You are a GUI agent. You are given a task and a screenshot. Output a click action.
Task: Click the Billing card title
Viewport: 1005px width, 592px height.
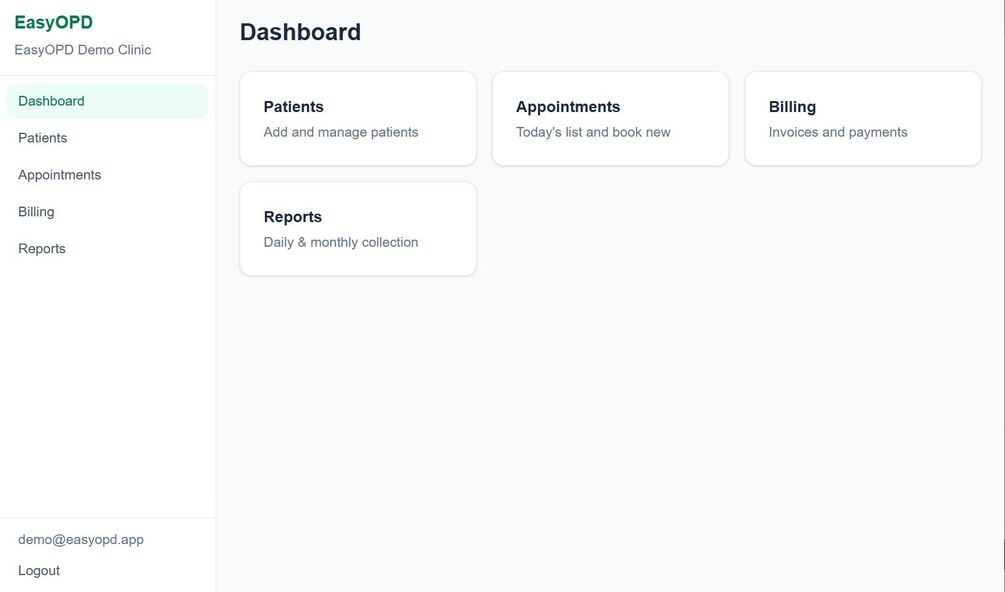click(792, 107)
